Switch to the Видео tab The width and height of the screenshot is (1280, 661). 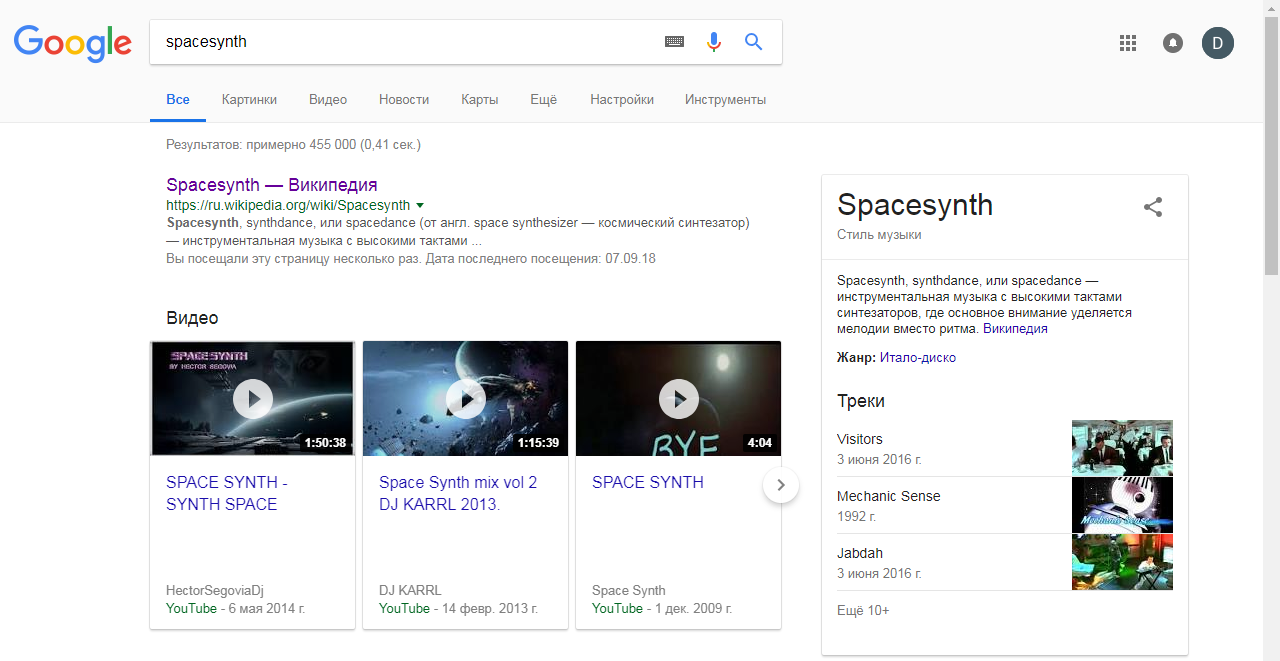coord(328,100)
